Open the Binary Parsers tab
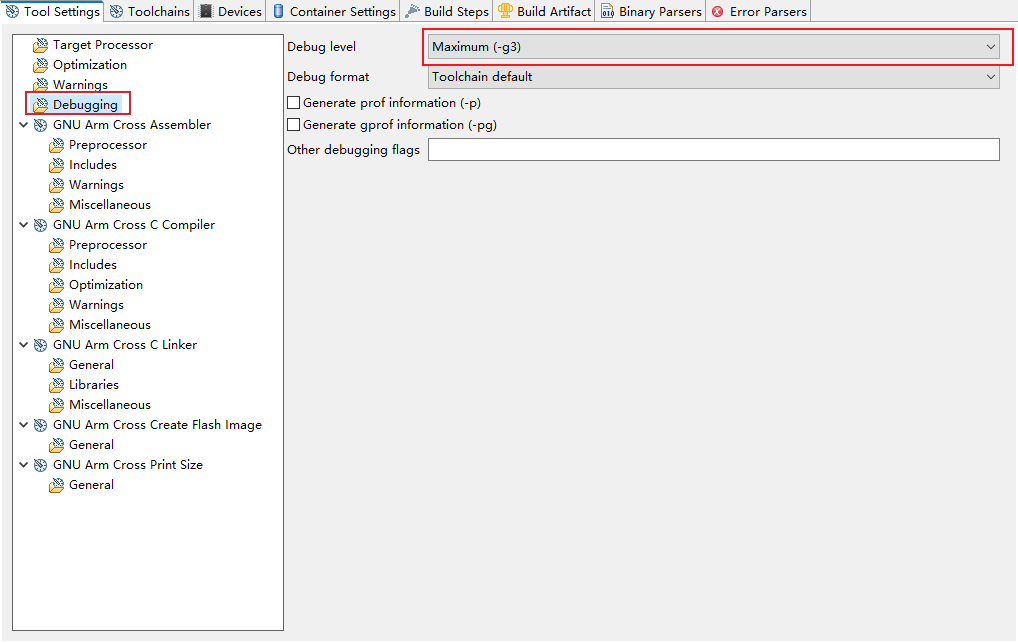The image size is (1018, 643). (x=651, y=12)
